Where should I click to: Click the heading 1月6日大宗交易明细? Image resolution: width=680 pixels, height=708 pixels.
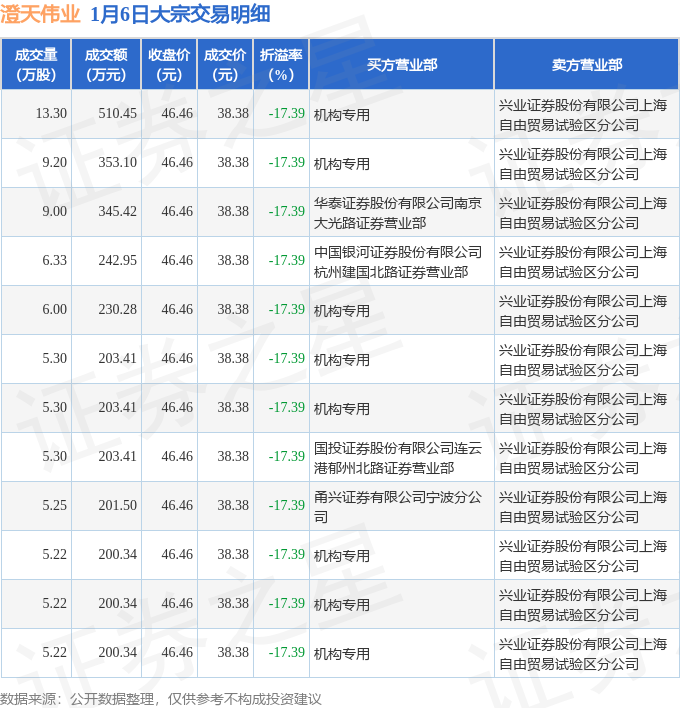click(180, 14)
